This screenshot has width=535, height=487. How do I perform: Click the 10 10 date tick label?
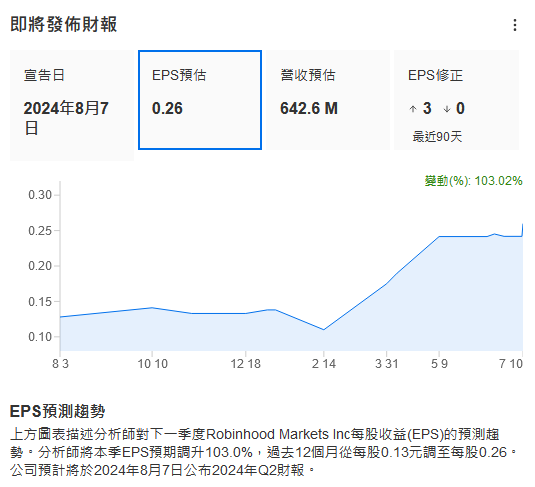(x=153, y=363)
